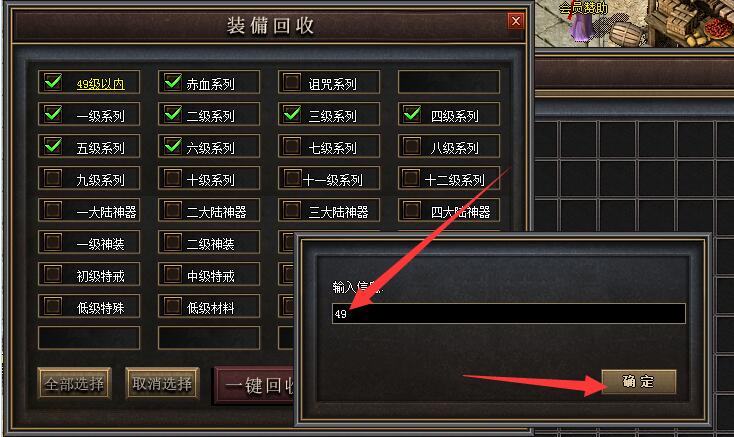This screenshot has width=734, height=437.
Task: Check the 初级特戒 option
Action: click(x=52, y=274)
